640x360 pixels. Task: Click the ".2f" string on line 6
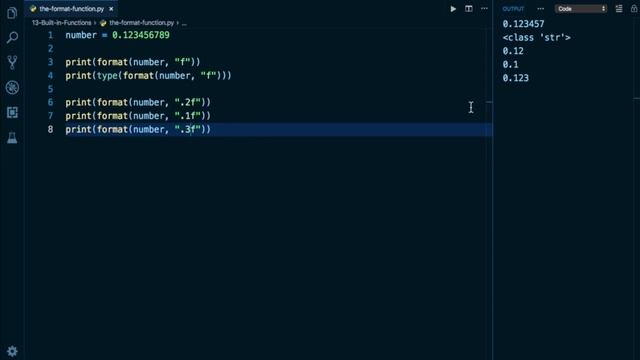tap(188, 102)
